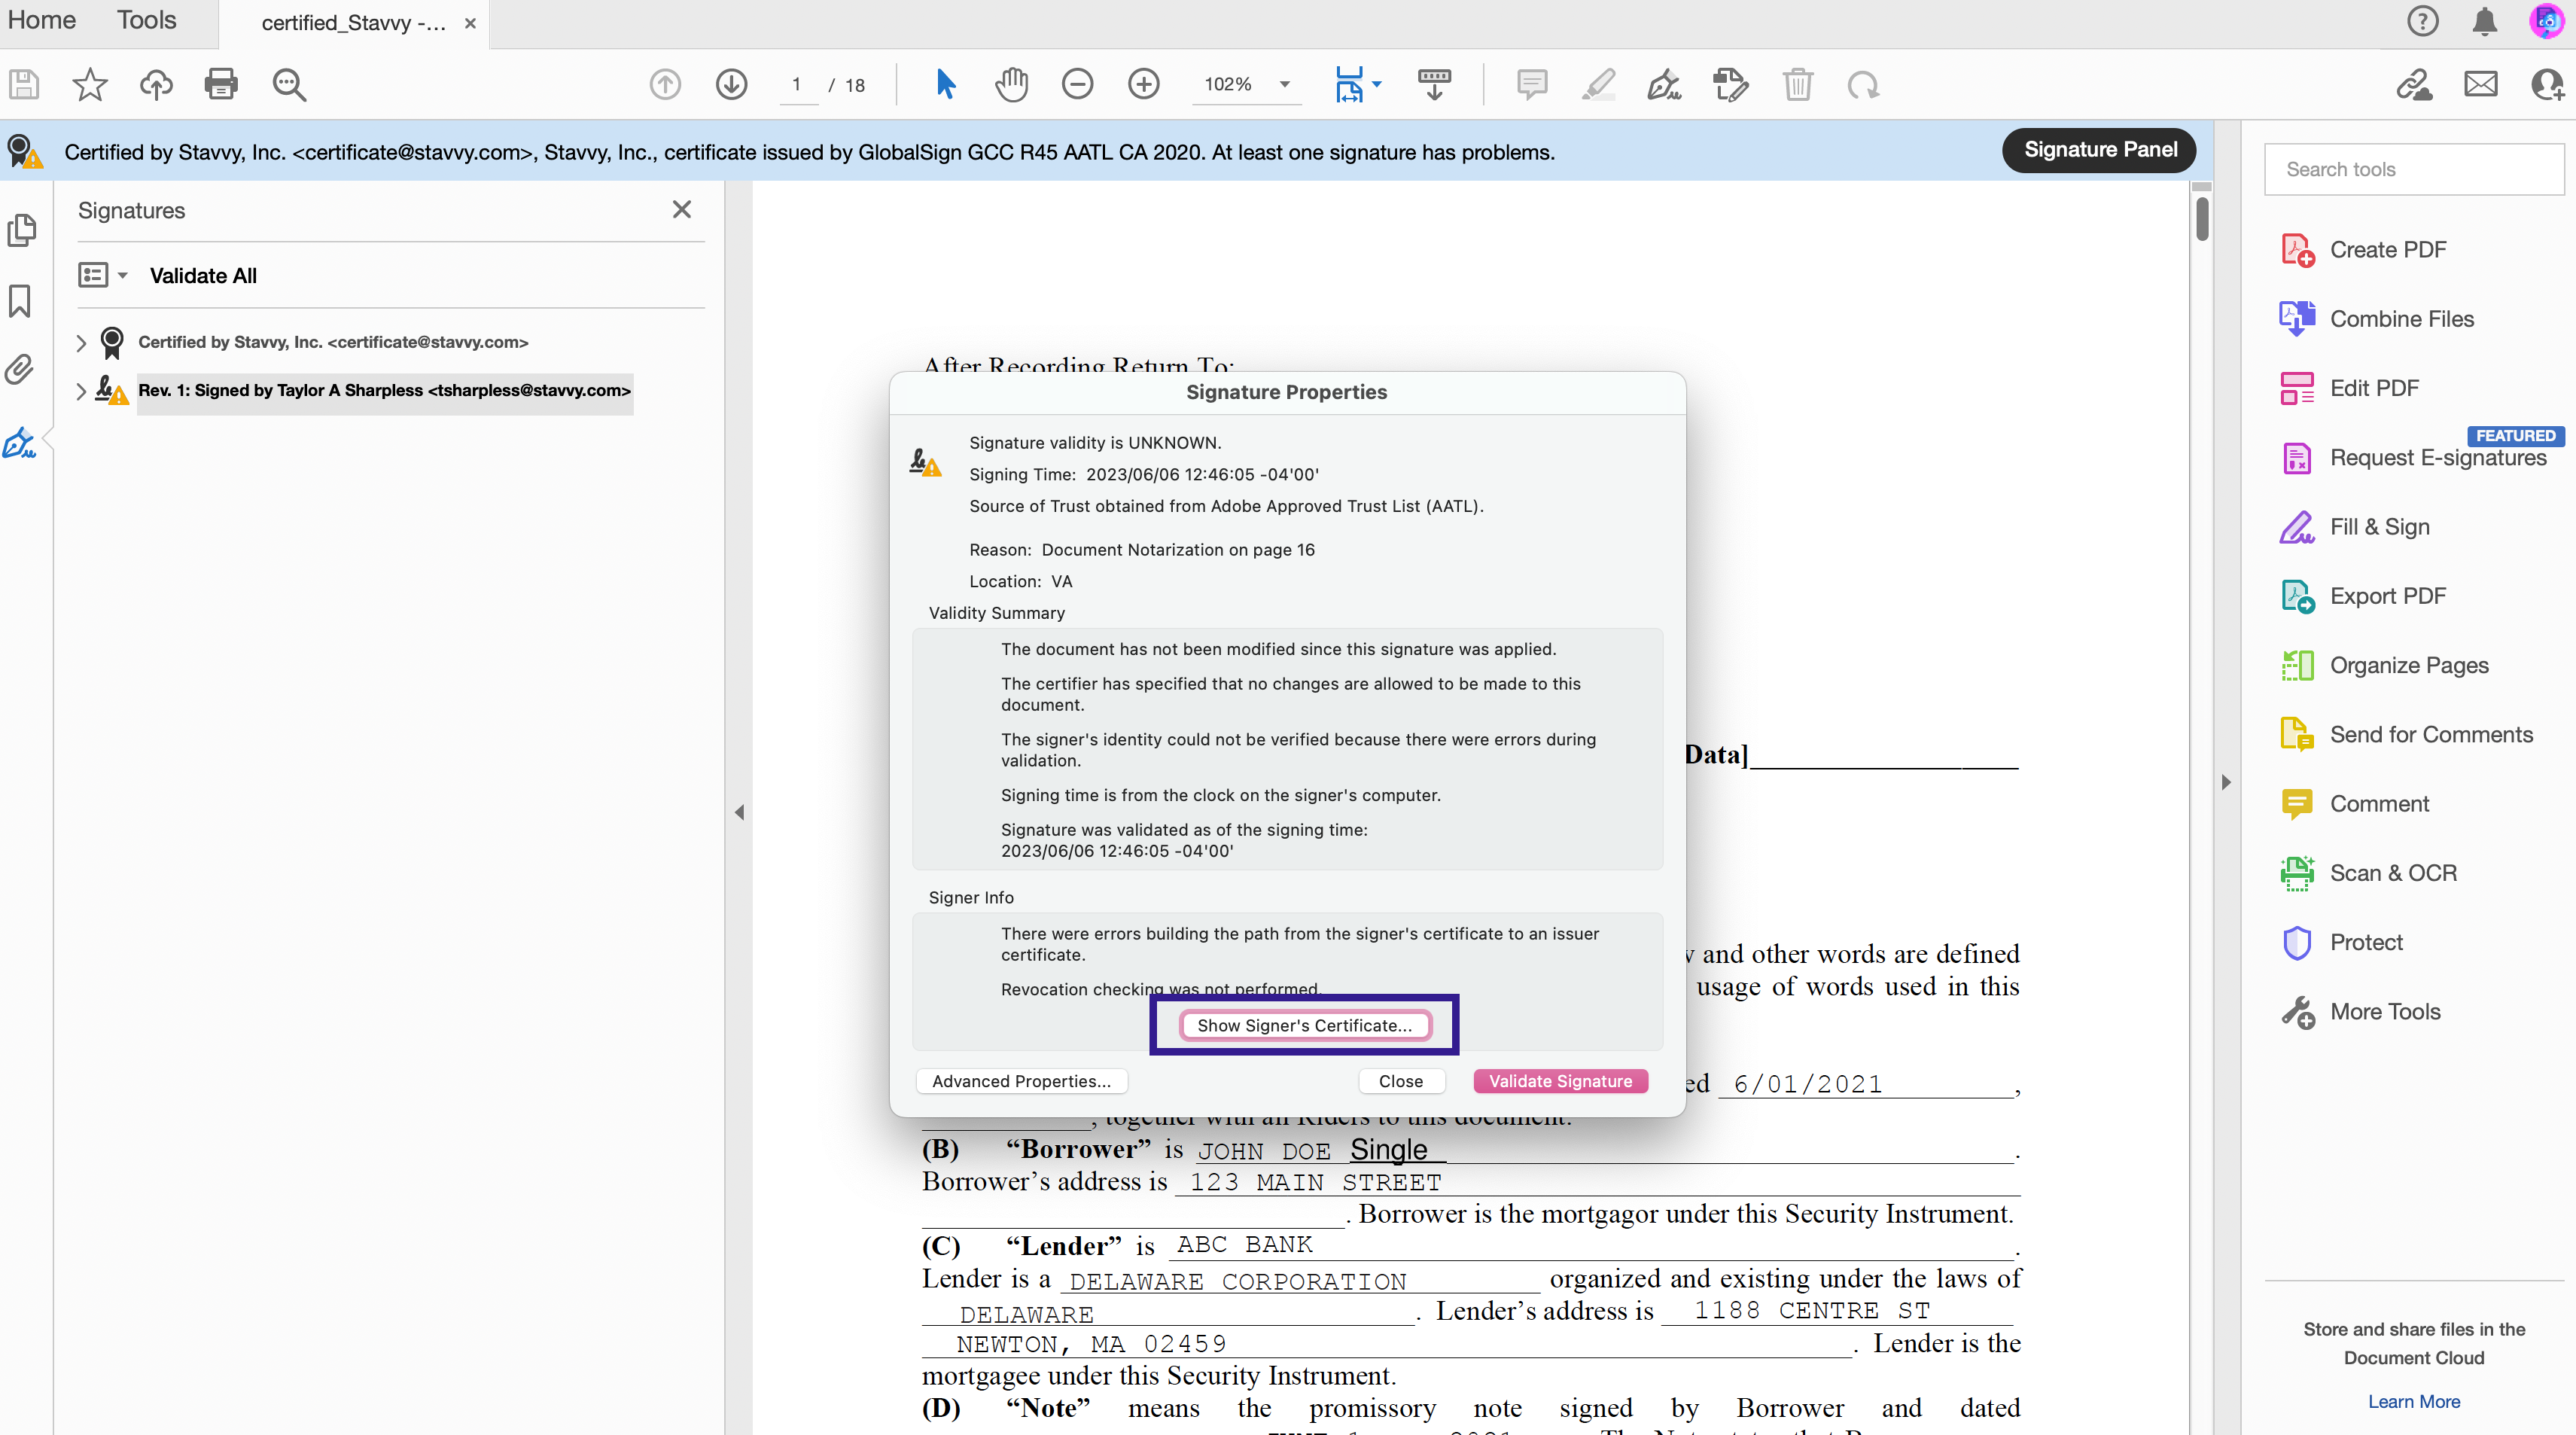Viewport: 2576px width, 1435px height.
Task: Go to previous page with up arrow
Action: pos(665,84)
